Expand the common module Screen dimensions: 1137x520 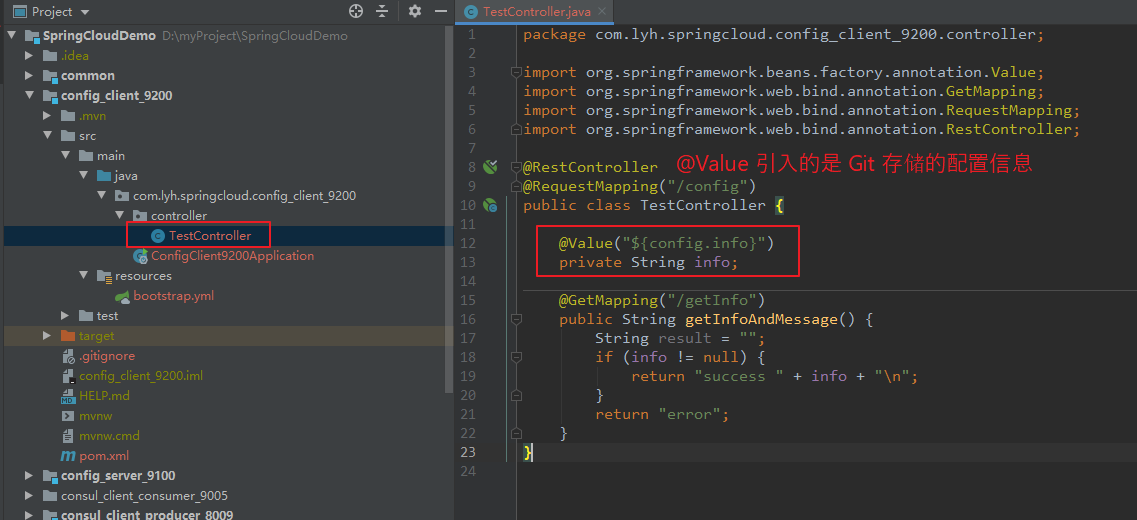[29, 75]
